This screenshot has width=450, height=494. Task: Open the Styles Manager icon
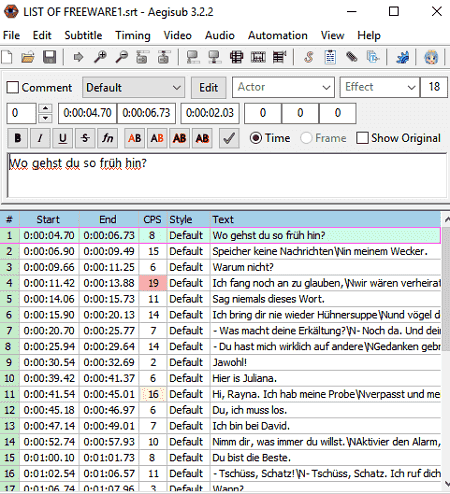click(309, 57)
